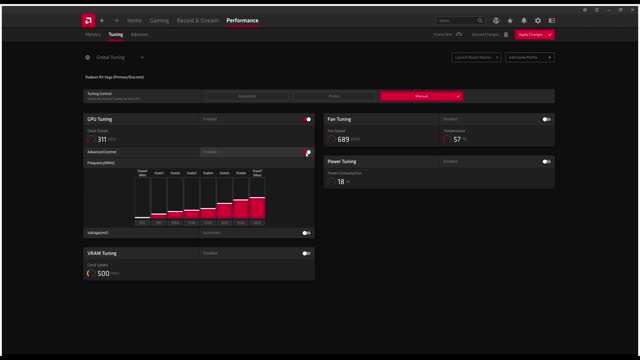Click State 4 frequency slider

(208, 198)
